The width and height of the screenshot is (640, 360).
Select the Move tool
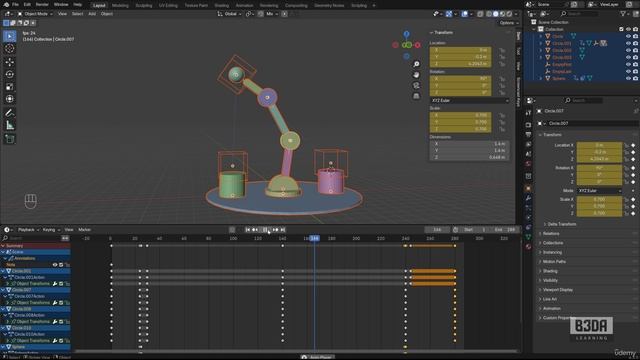9,62
